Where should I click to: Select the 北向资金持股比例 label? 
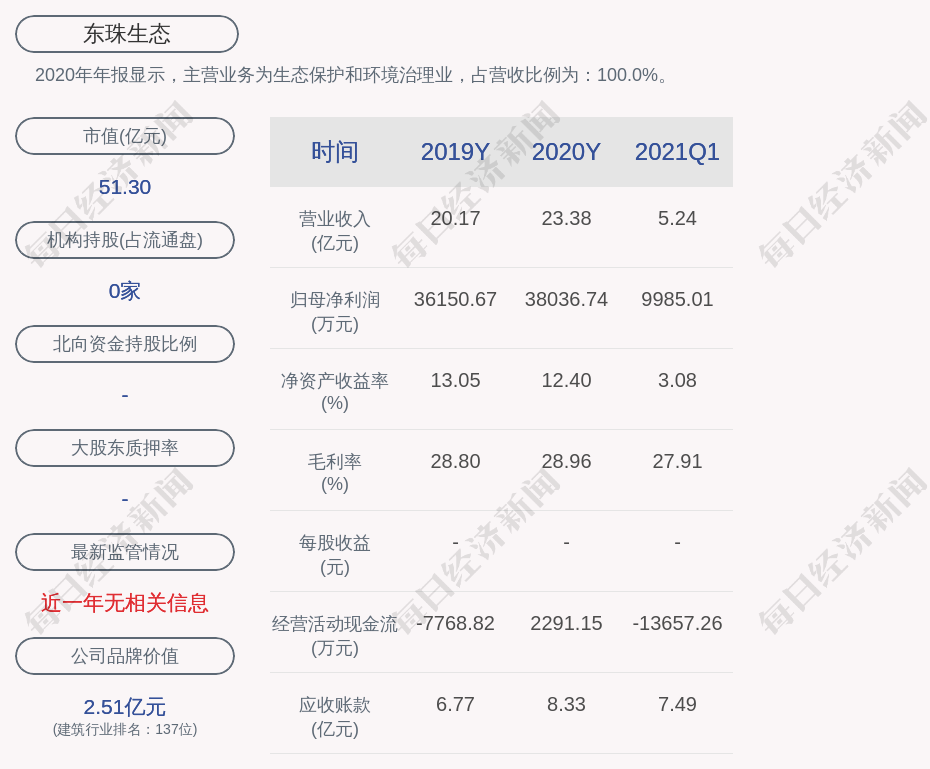pyautogui.click(x=125, y=344)
